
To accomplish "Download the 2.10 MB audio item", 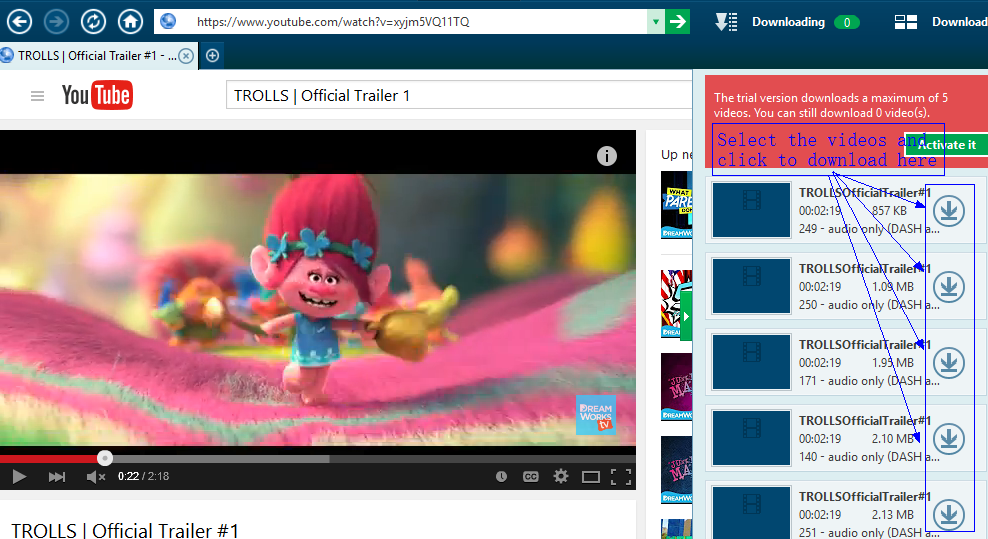I will coord(949,439).
